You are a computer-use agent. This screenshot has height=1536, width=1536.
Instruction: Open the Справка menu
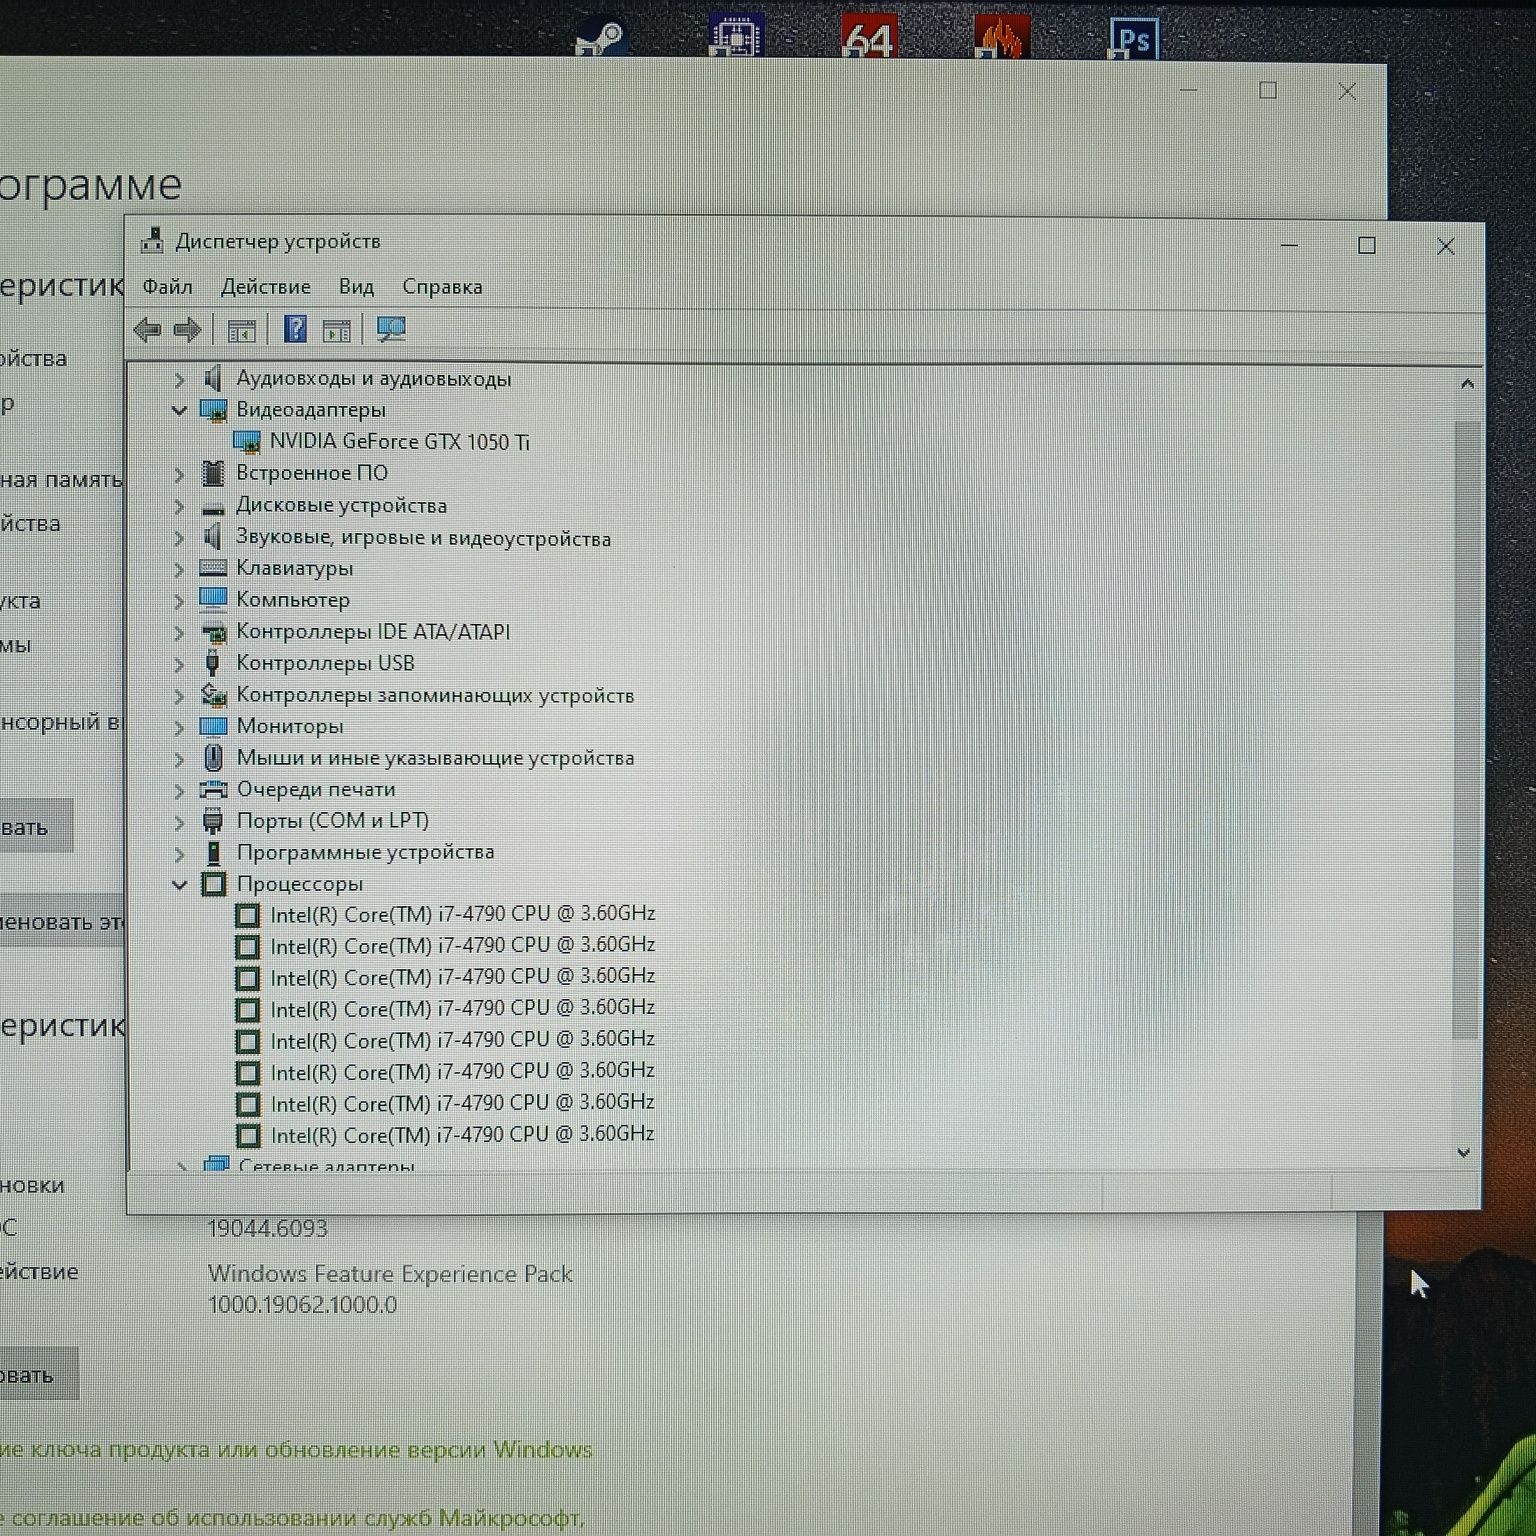point(442,287)
